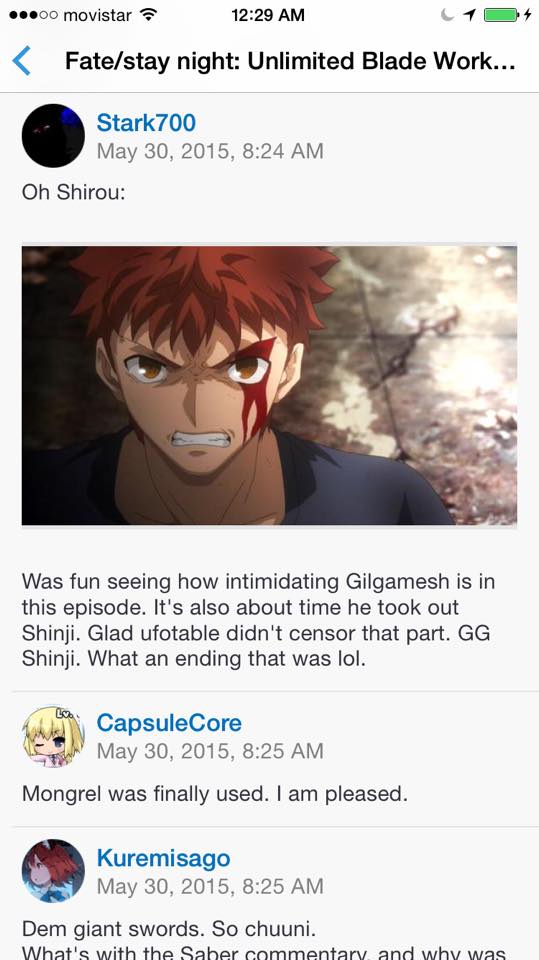Tap the 12:29 AM status bar clock
Viewport: 539px width, 960px height.
coord(268,15)
